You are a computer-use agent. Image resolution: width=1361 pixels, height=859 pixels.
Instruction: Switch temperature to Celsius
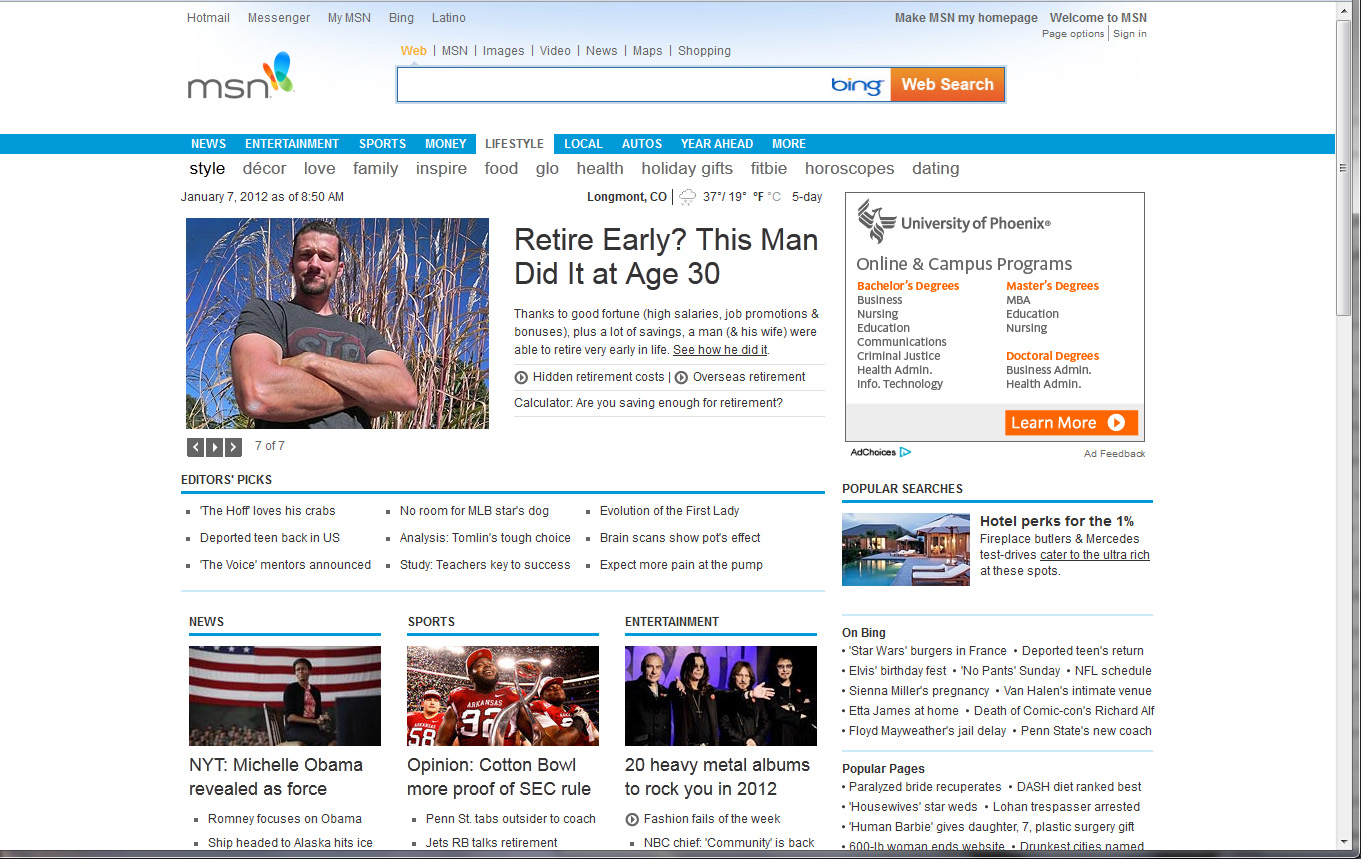pyautogui.click(x=774, y=197)
